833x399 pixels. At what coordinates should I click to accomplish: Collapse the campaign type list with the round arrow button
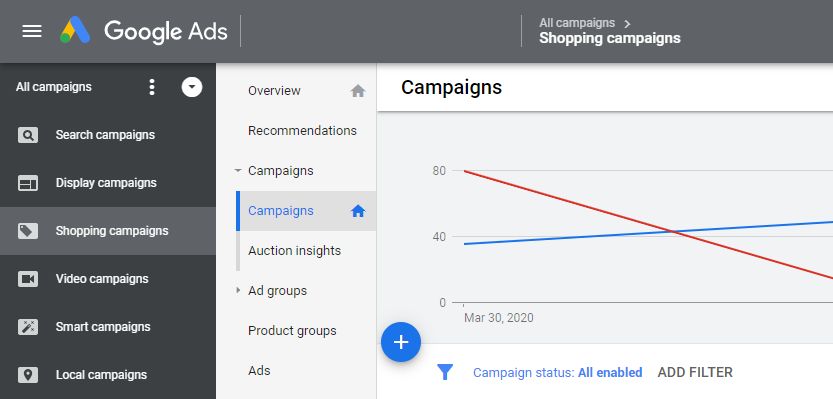click(x=192, y=87)
